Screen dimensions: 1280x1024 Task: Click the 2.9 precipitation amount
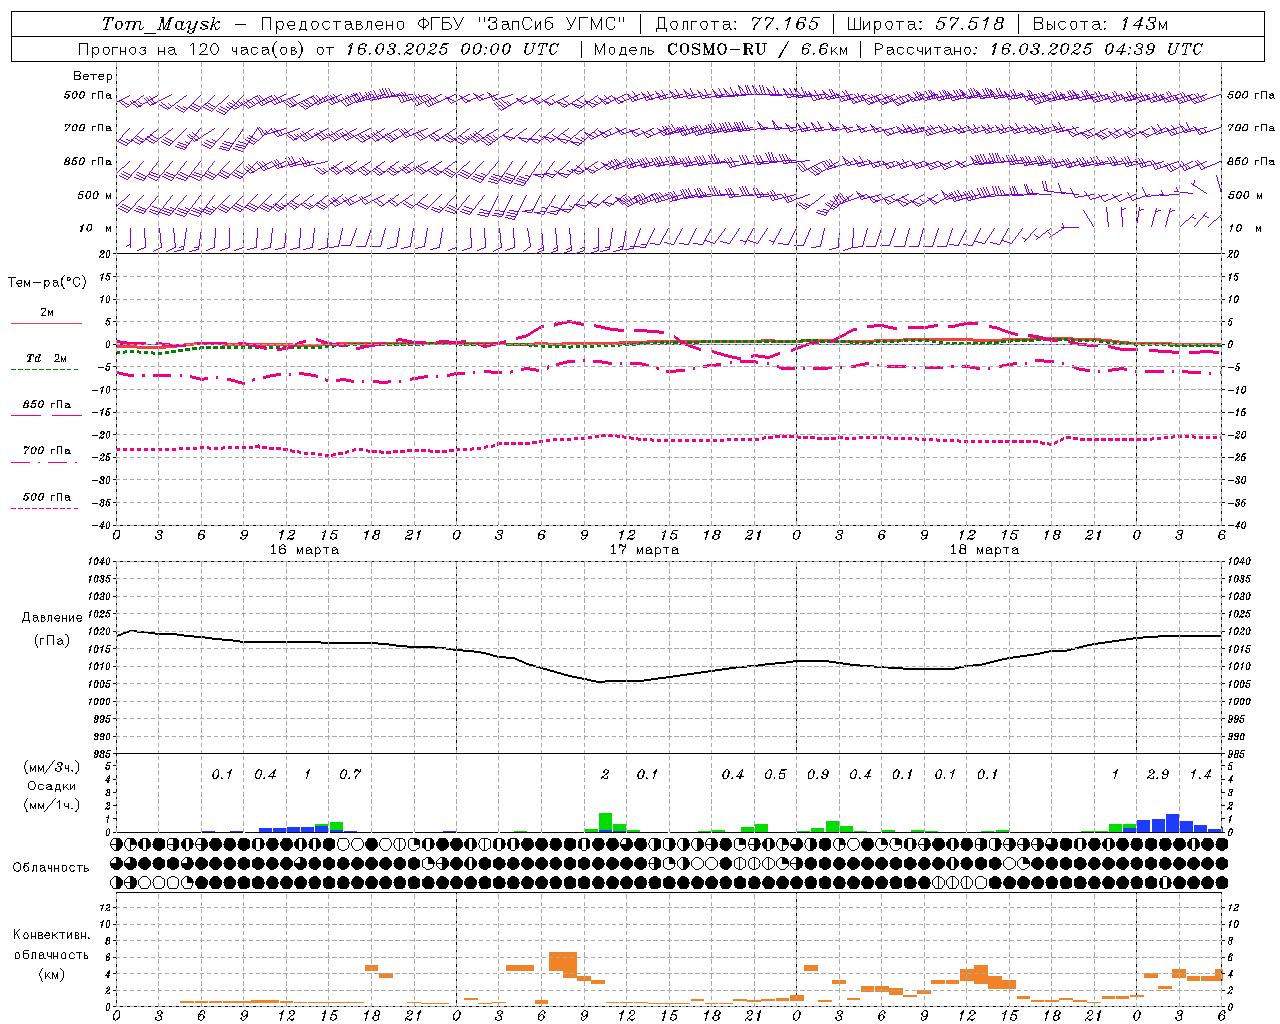1158,775
